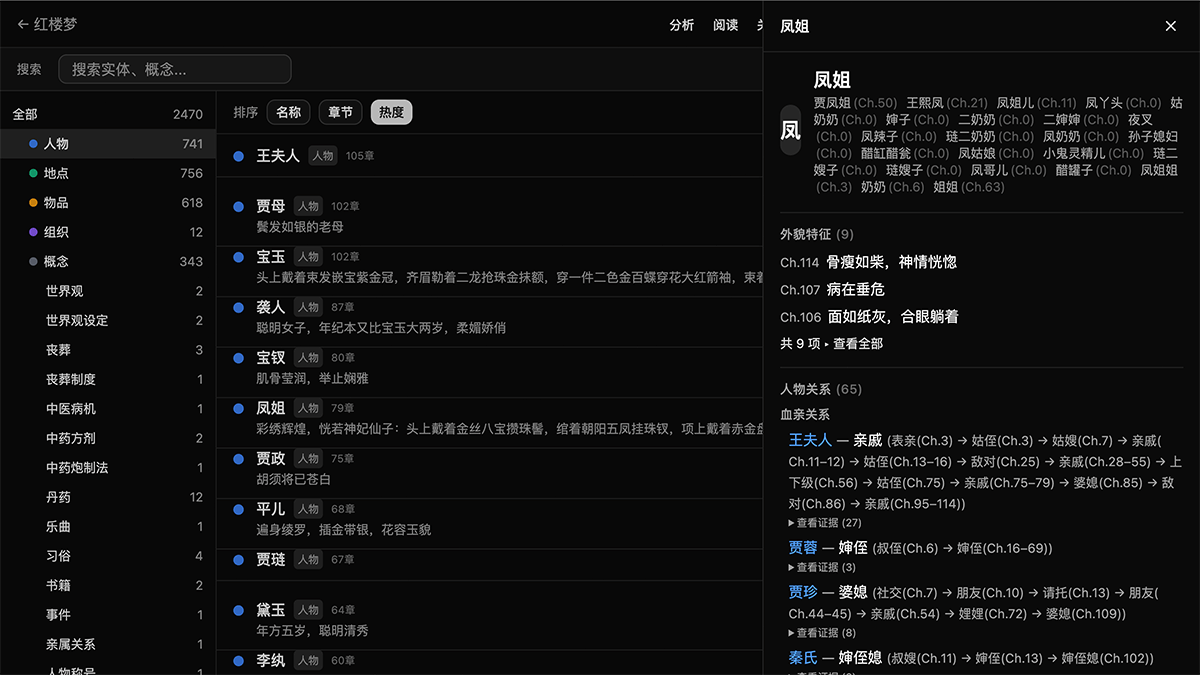This screenshot has height=675, width=1200.
Task: Click the back arrow beside 红楼梦
Action: [20, 24]
